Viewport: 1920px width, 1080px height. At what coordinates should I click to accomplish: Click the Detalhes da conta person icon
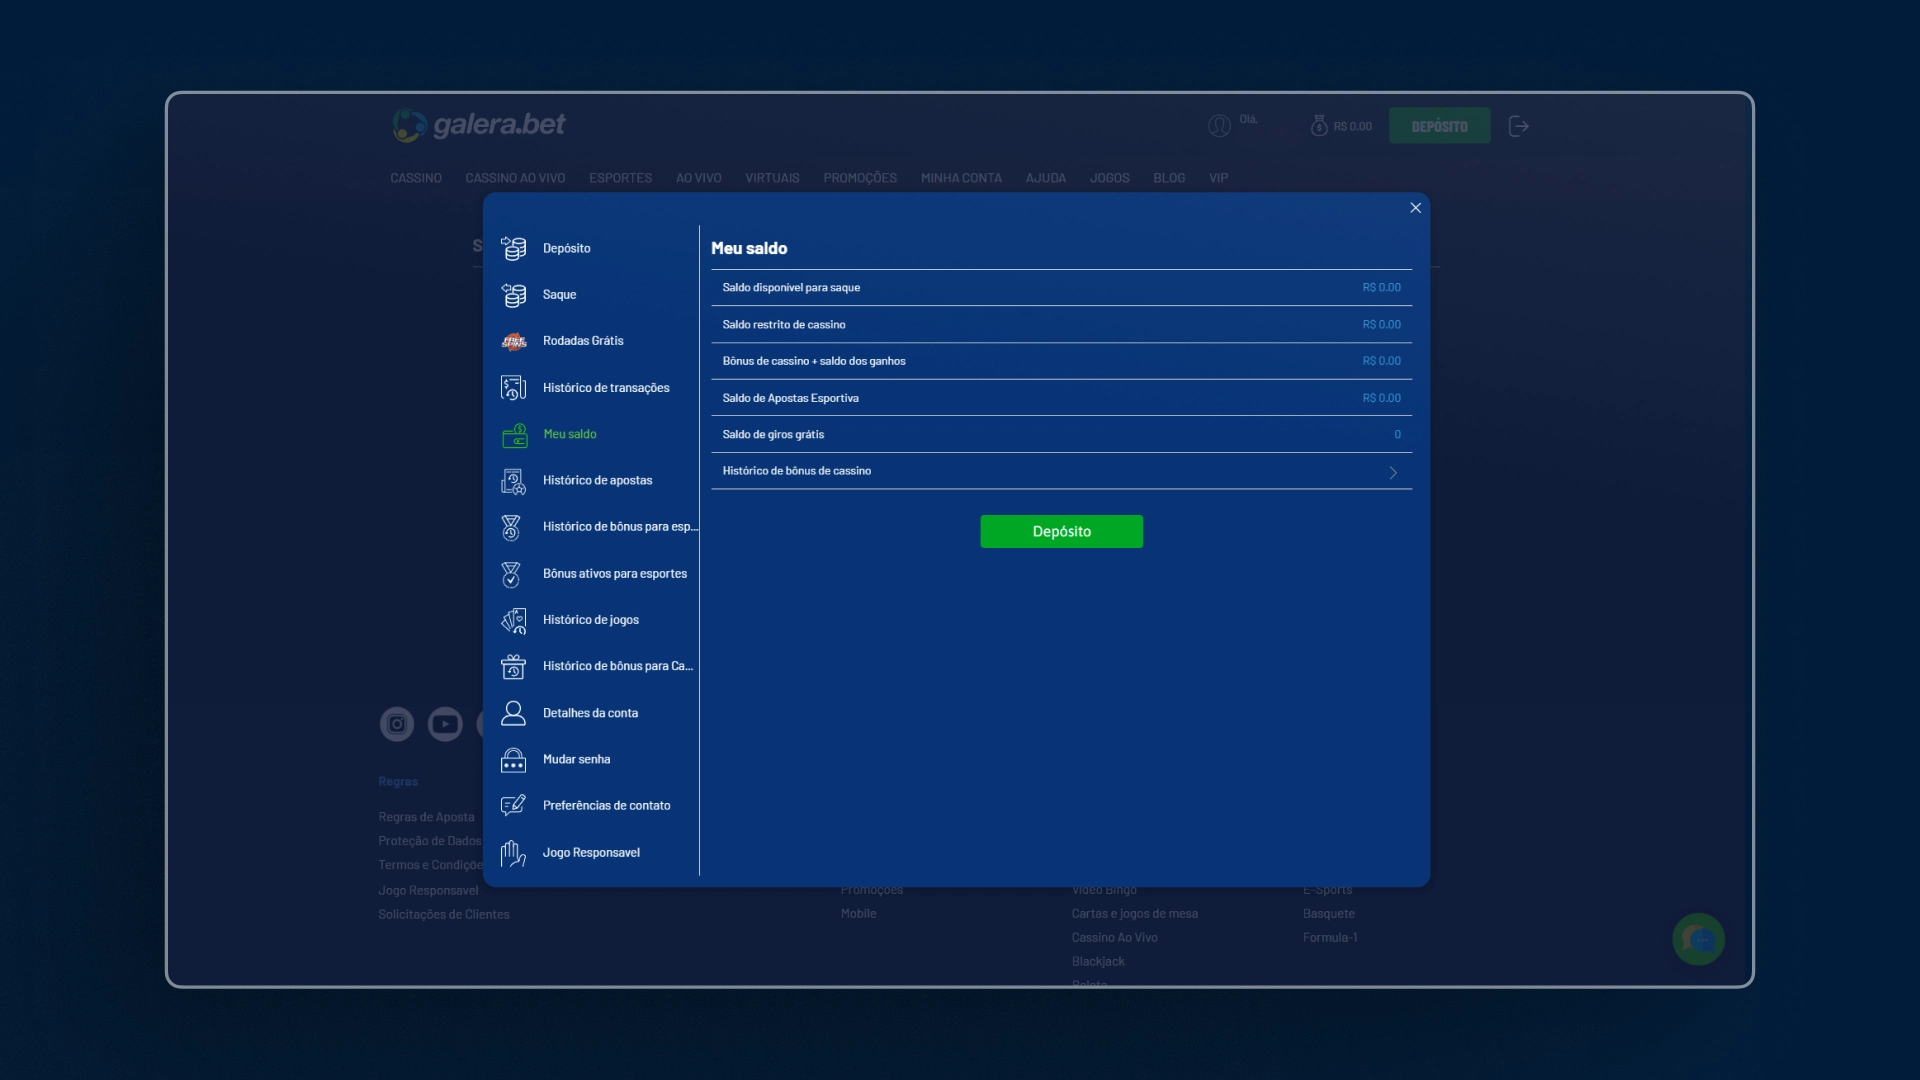[x=513, y=713]
